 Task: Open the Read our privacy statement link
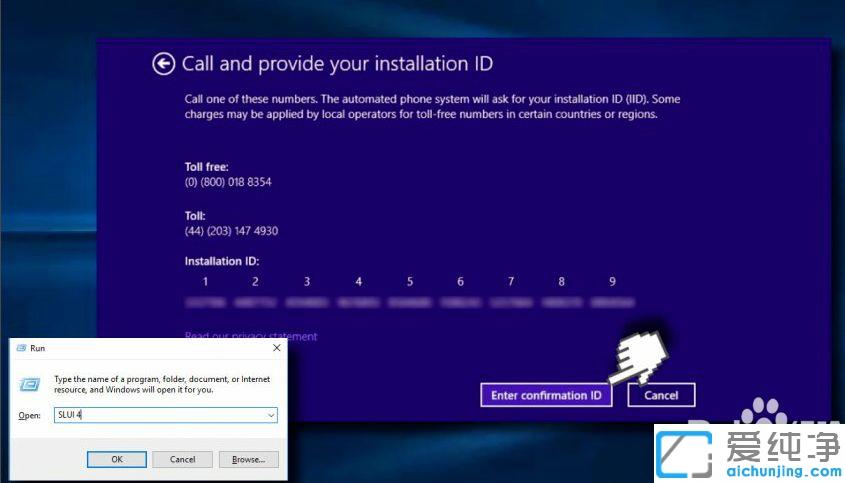pos(251,336)
